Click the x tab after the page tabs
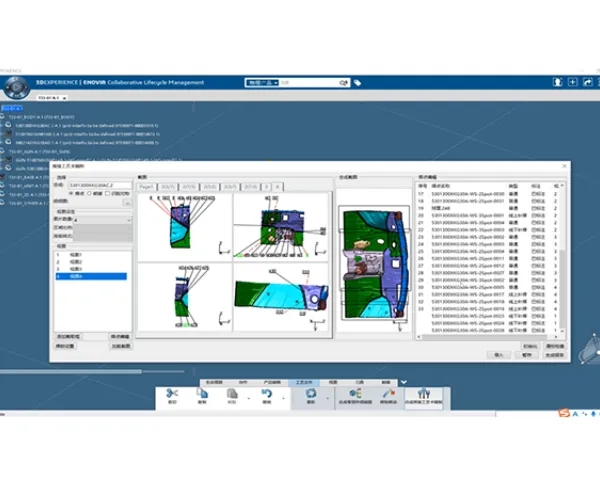Screen dimensions: 600x480 (277, 187)
